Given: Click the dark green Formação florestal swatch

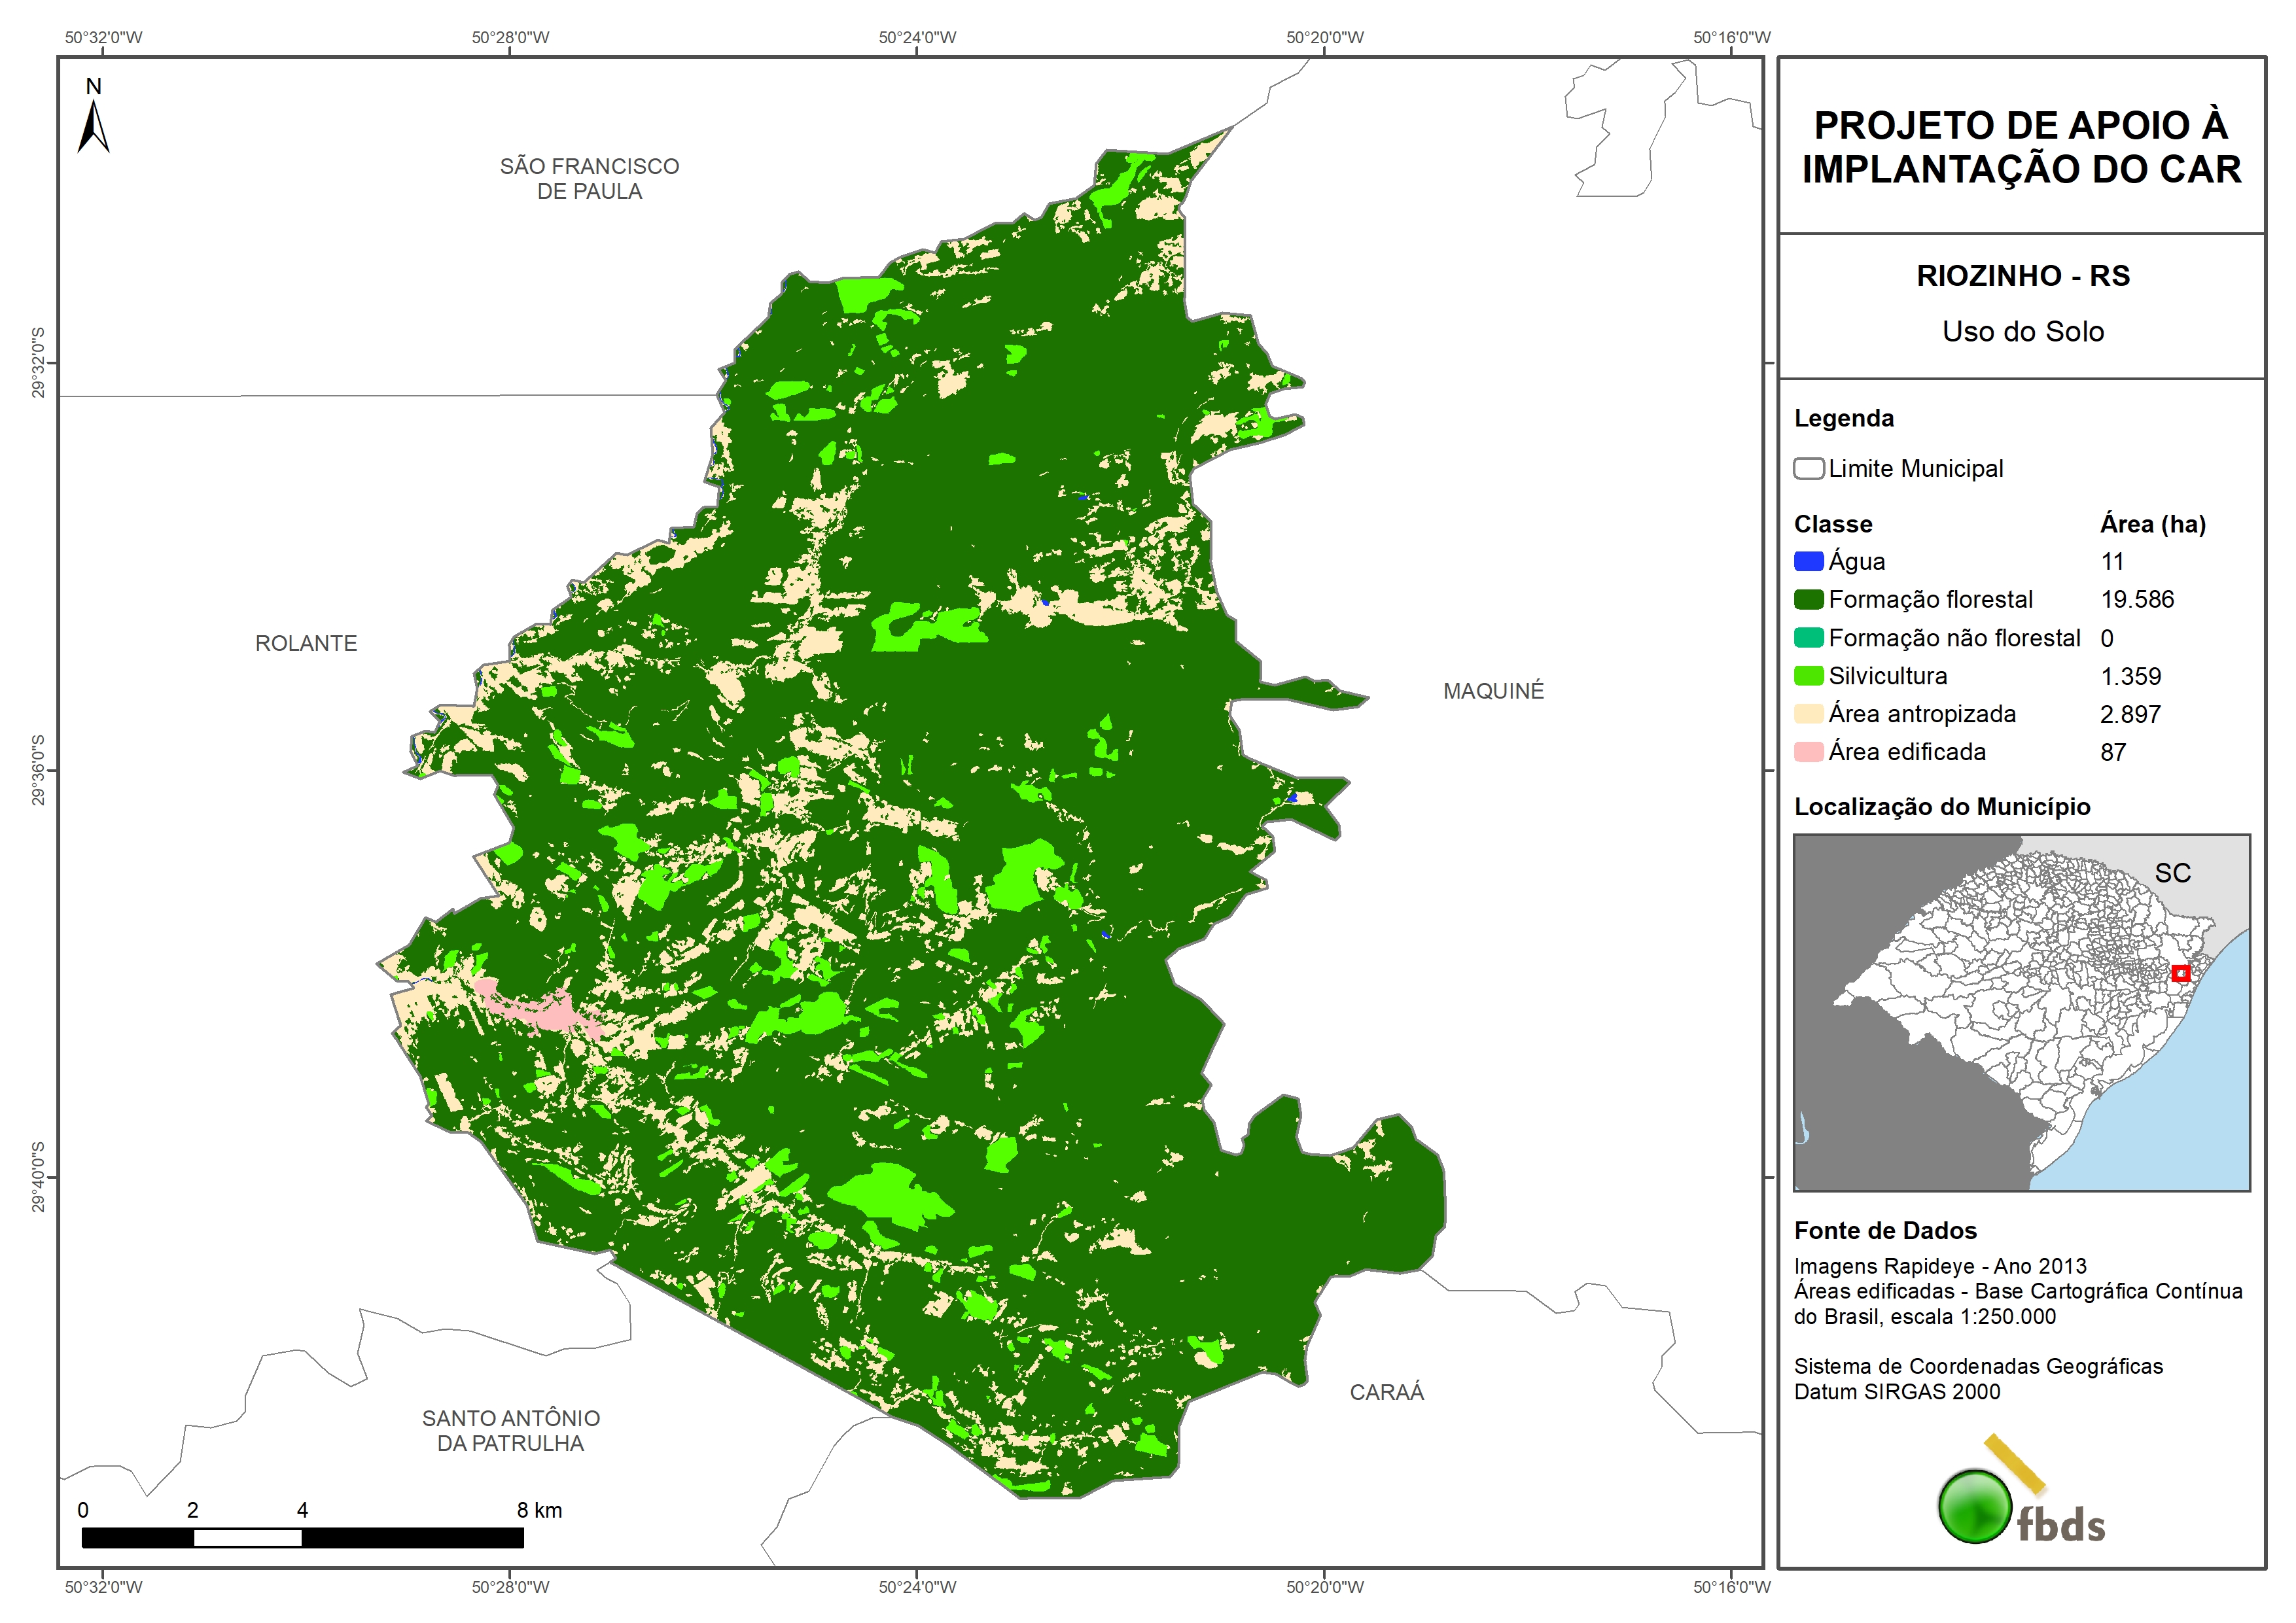Looking at the screenshot, I should click(1808, 600).
